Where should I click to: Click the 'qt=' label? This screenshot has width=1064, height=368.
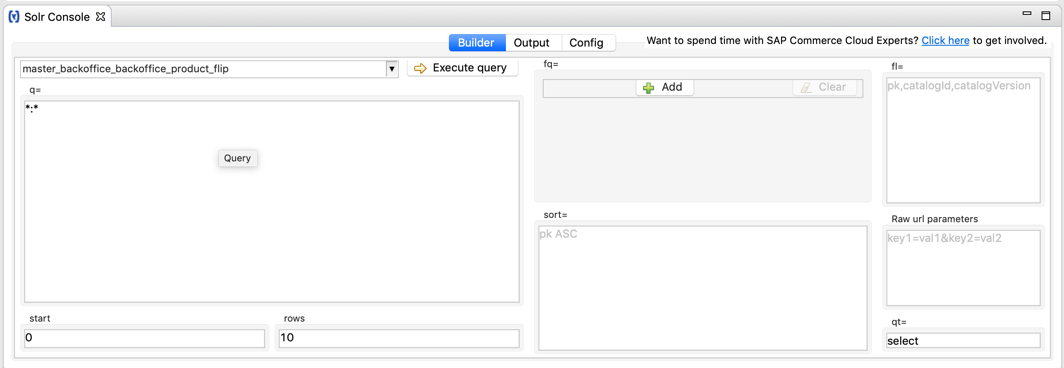(898, 322)
